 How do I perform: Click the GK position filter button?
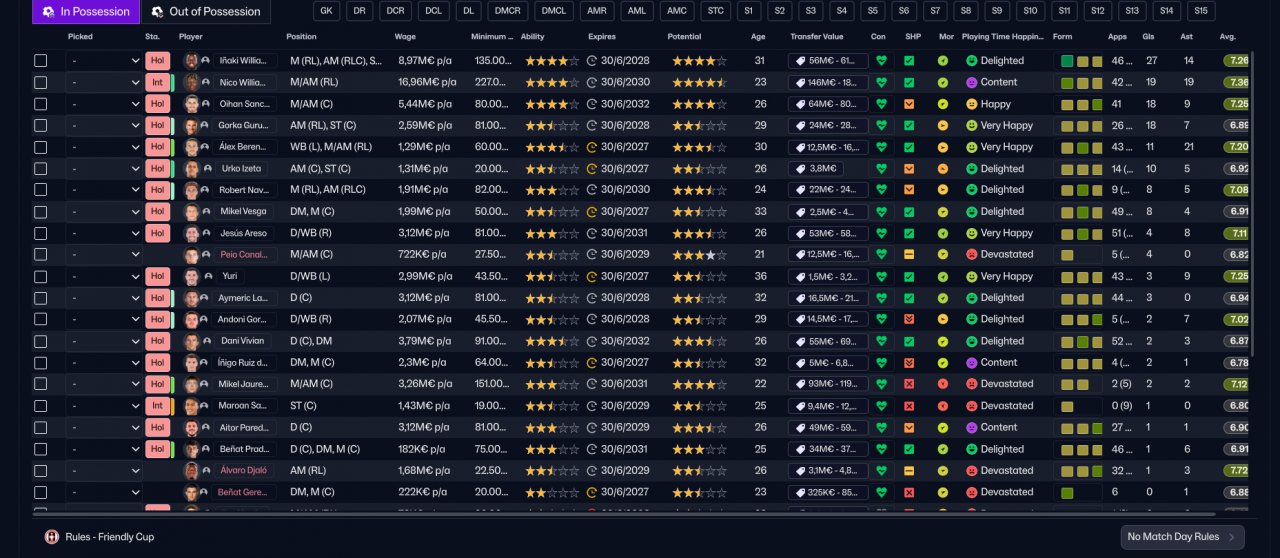point(326,12)
